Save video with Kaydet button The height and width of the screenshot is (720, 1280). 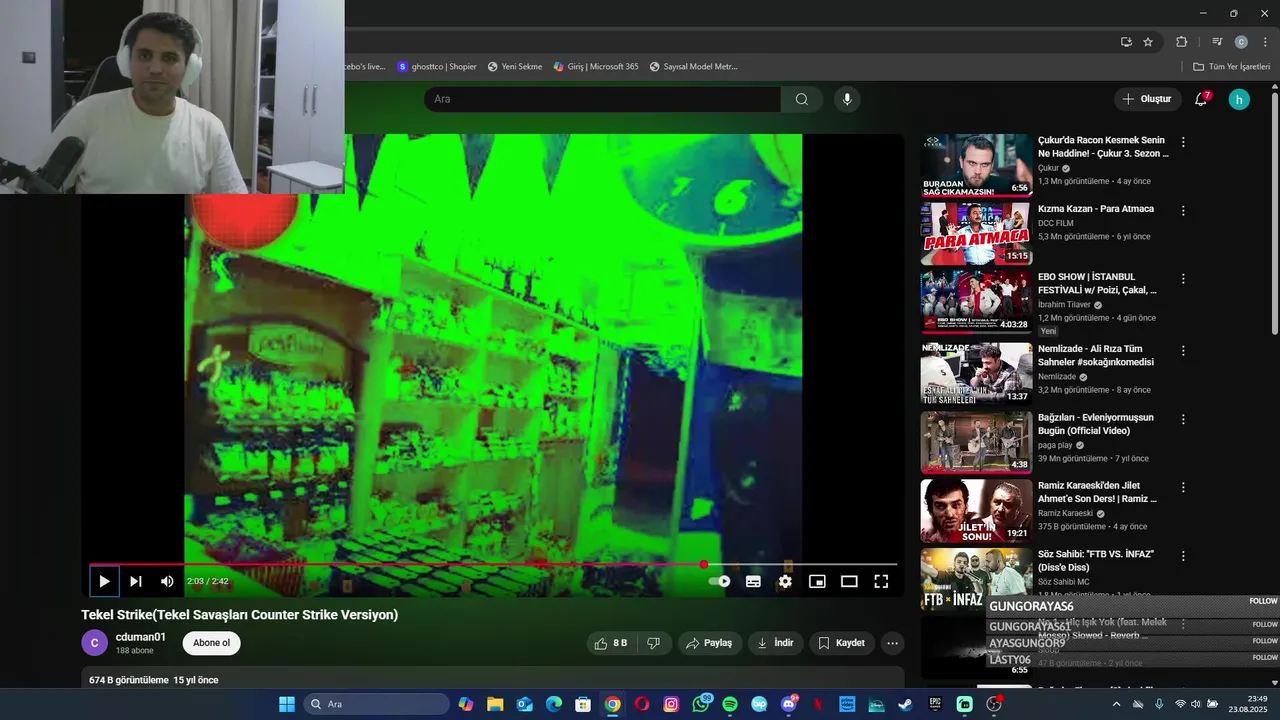click(x=841, y=643)
